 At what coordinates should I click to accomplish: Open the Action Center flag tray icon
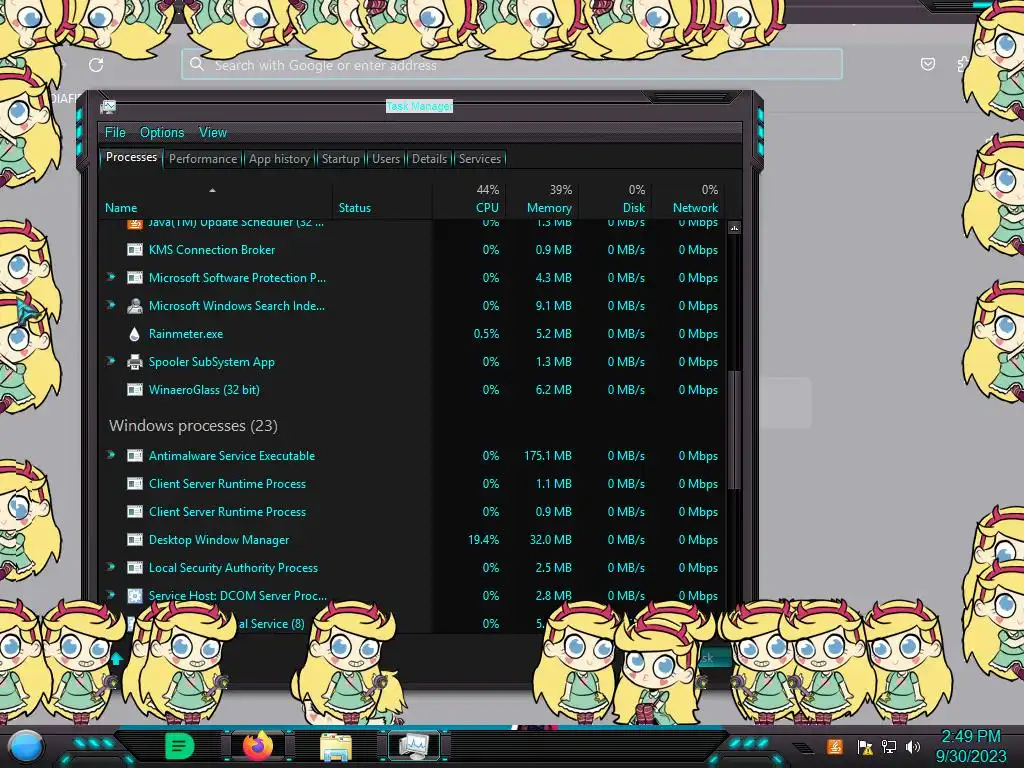click(x=865, y=747)
